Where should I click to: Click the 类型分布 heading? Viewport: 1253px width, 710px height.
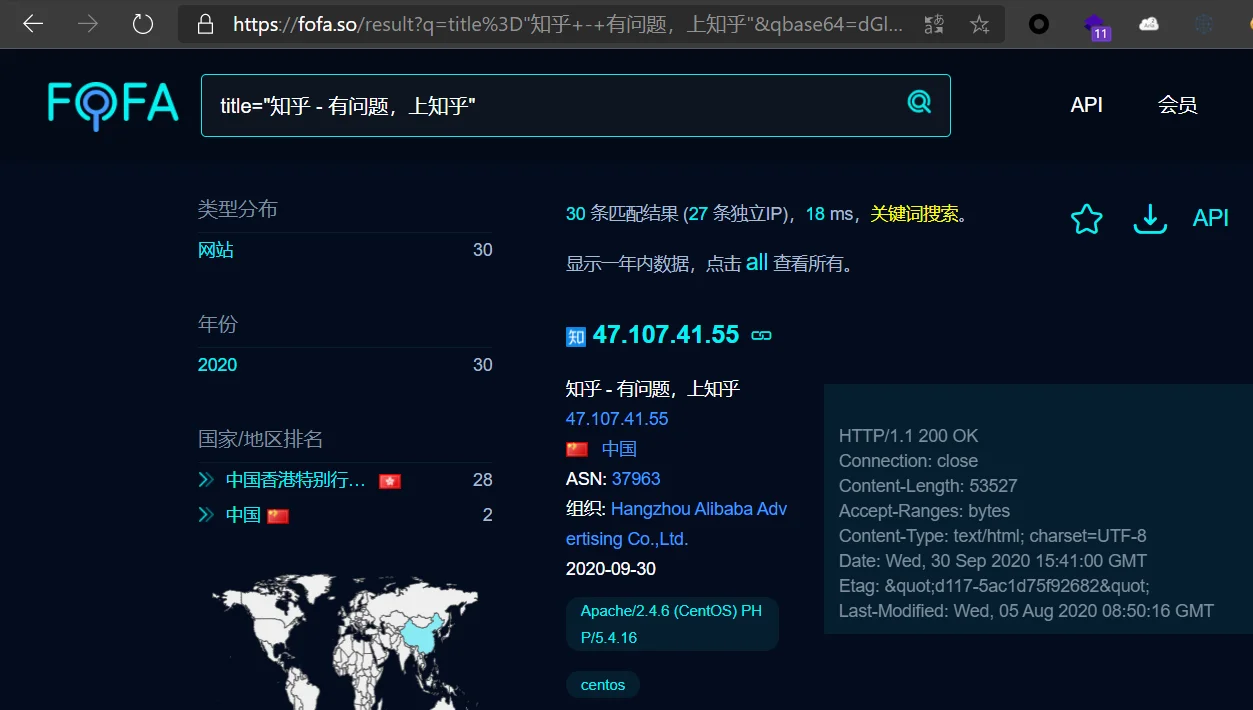point(238,209)
